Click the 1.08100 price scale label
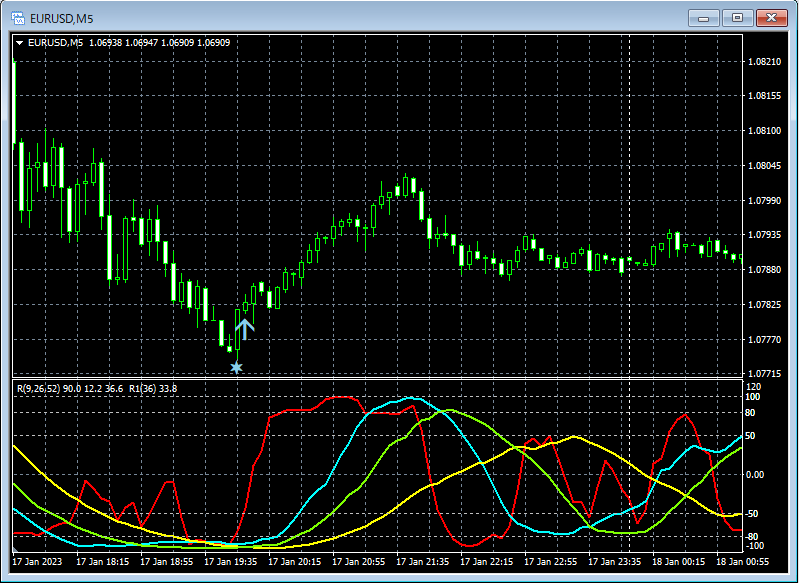The width and height of the screenshot is (800, 583). (764, 131)
